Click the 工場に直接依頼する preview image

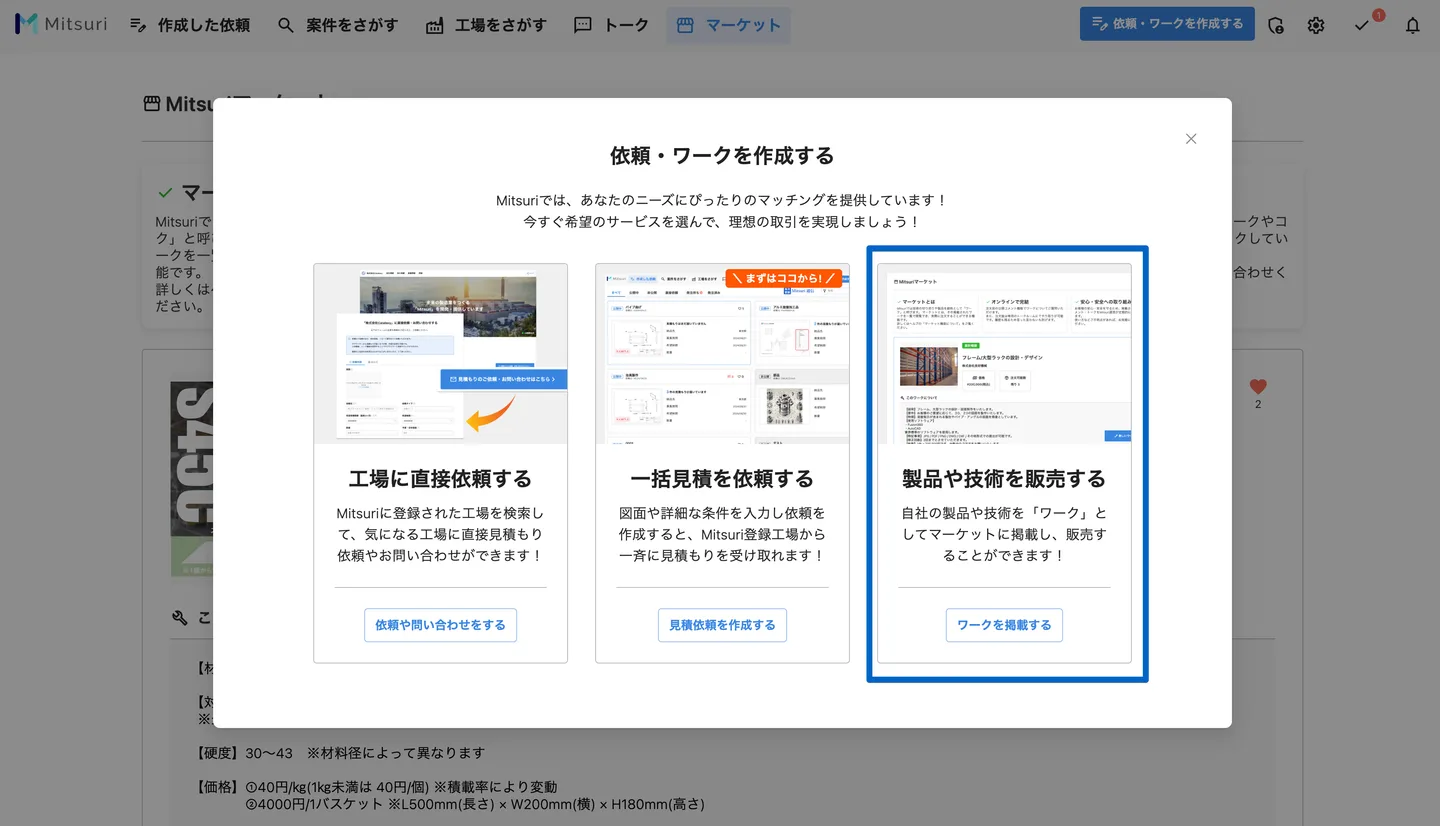pos(440,354)
